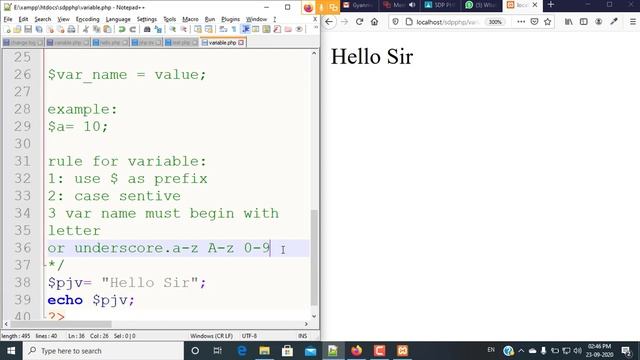Switch to the first Notepad++ document tab
The width and height of the screenshot is (640, 360).
click(x=23, y=42)
